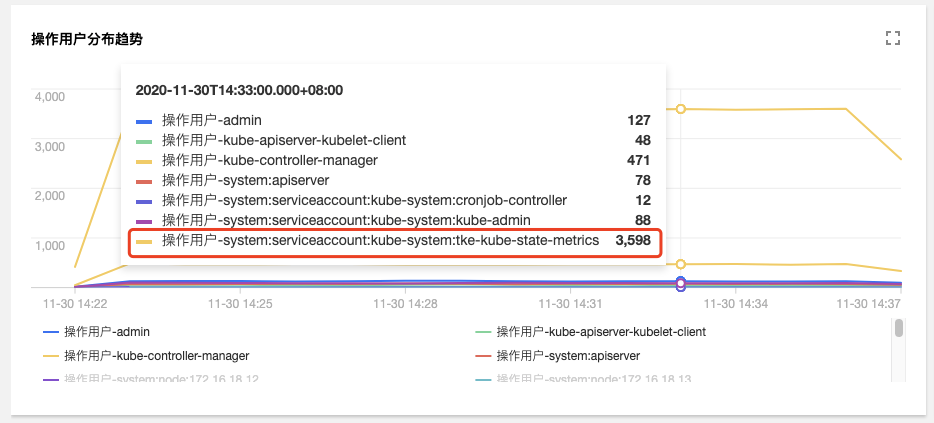The height and width of the screenshot is (423, 934).
Task: Click x-axis label 11-30 14:34
Action: pos(736,304)
